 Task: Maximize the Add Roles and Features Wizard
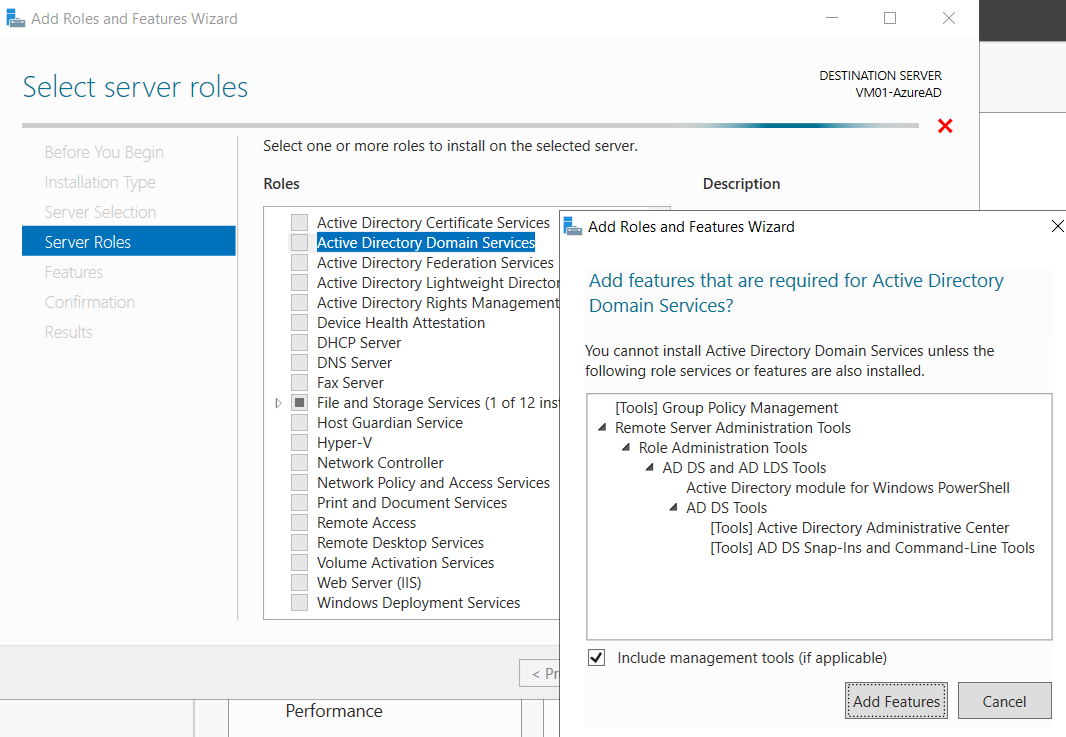pyautogui.click(x=889, y=18)
